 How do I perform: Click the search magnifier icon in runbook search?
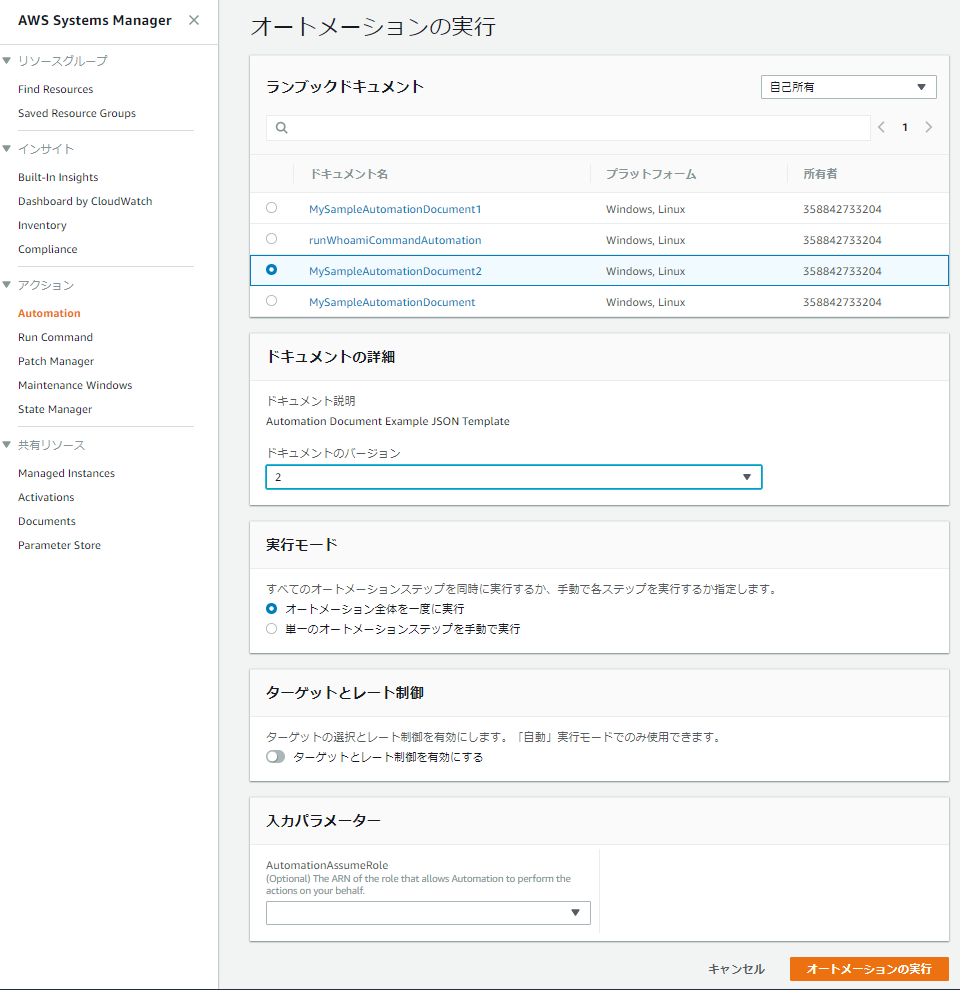282,128
